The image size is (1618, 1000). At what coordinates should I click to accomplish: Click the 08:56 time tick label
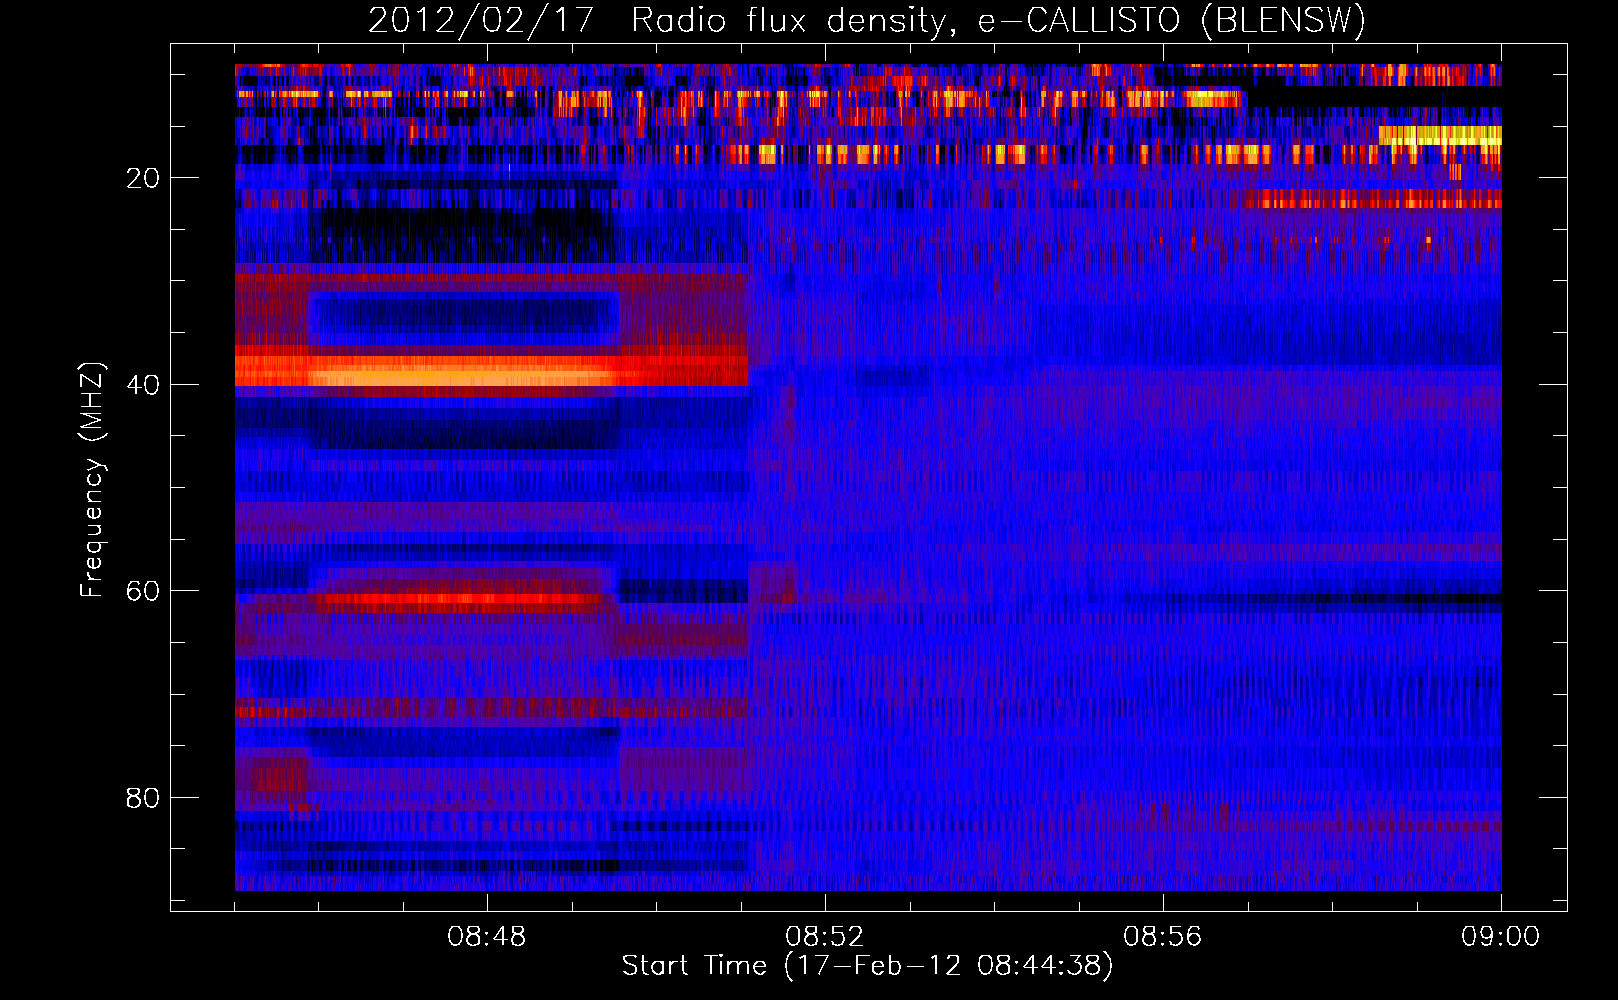click(x=1163, y=937)
